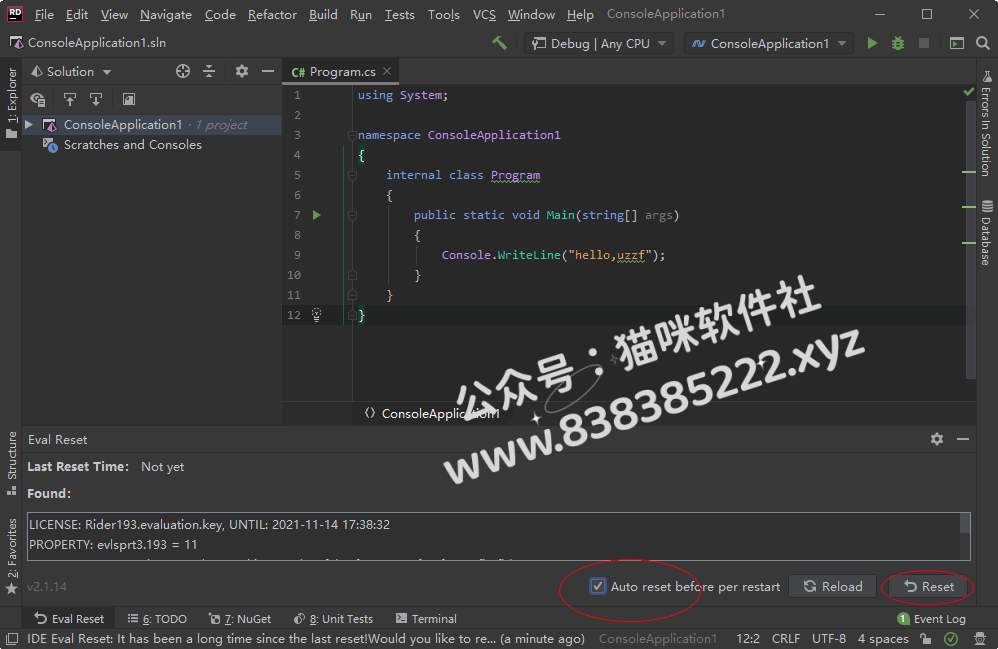Run ConsoleApplication1 with the green play icon

(x=872, y=43)
